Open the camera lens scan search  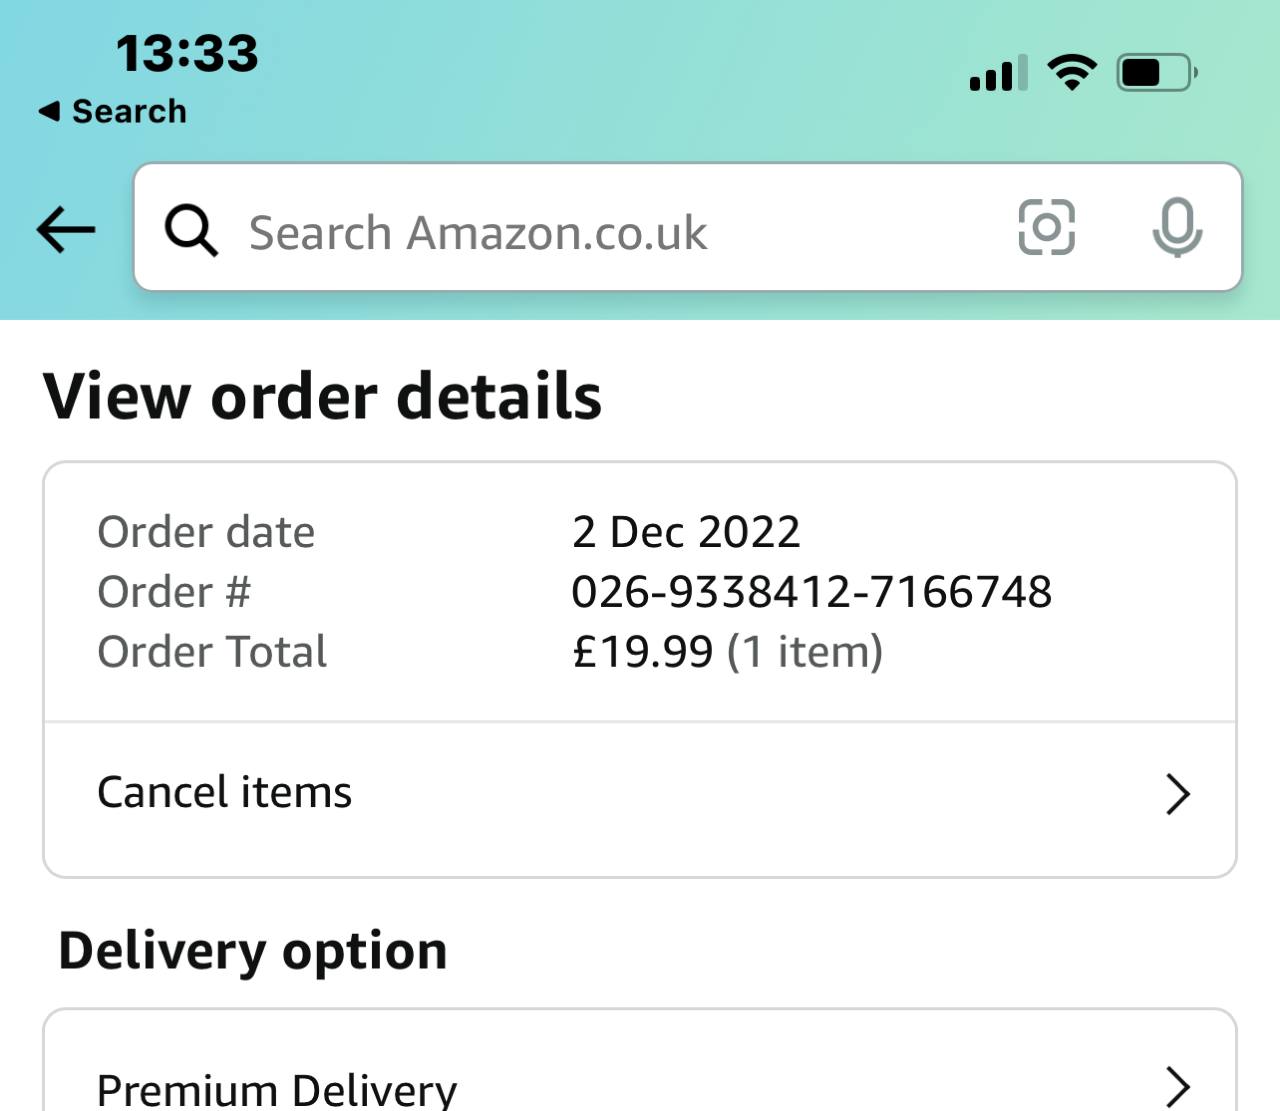coord(1046,228)
